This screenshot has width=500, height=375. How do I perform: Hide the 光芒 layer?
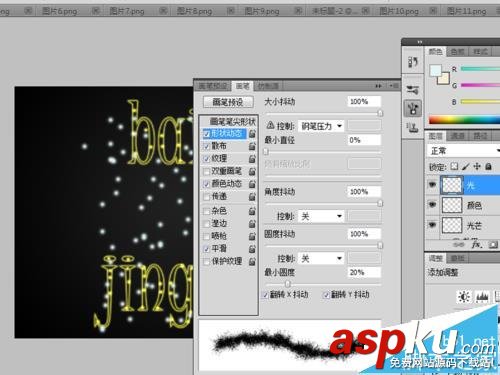[x=432, y=225]
